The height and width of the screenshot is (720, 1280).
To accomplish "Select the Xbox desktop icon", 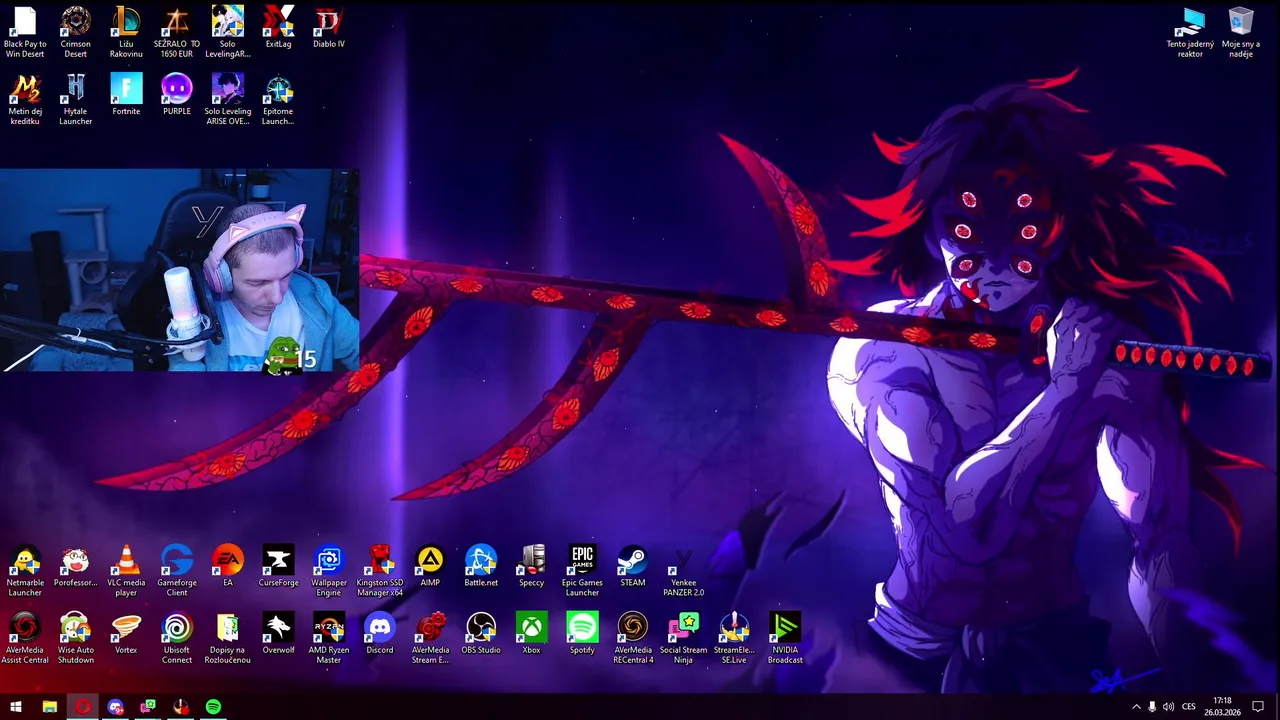I will click(532, 633).
